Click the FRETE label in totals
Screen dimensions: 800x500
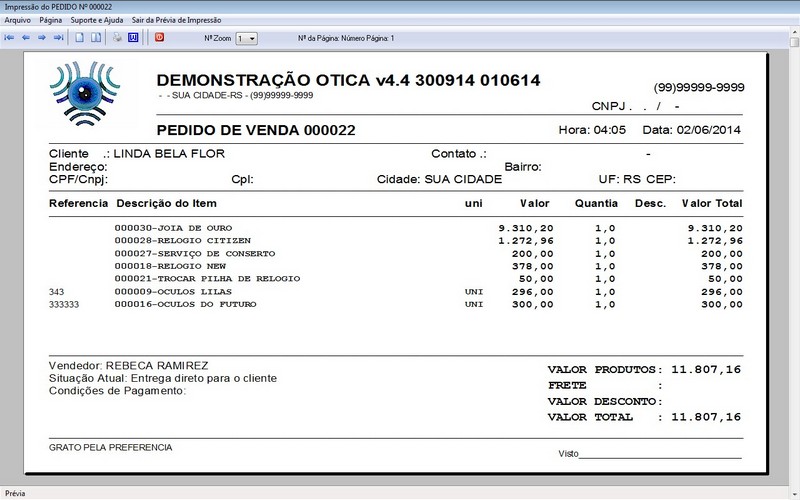tap(567, 385)
